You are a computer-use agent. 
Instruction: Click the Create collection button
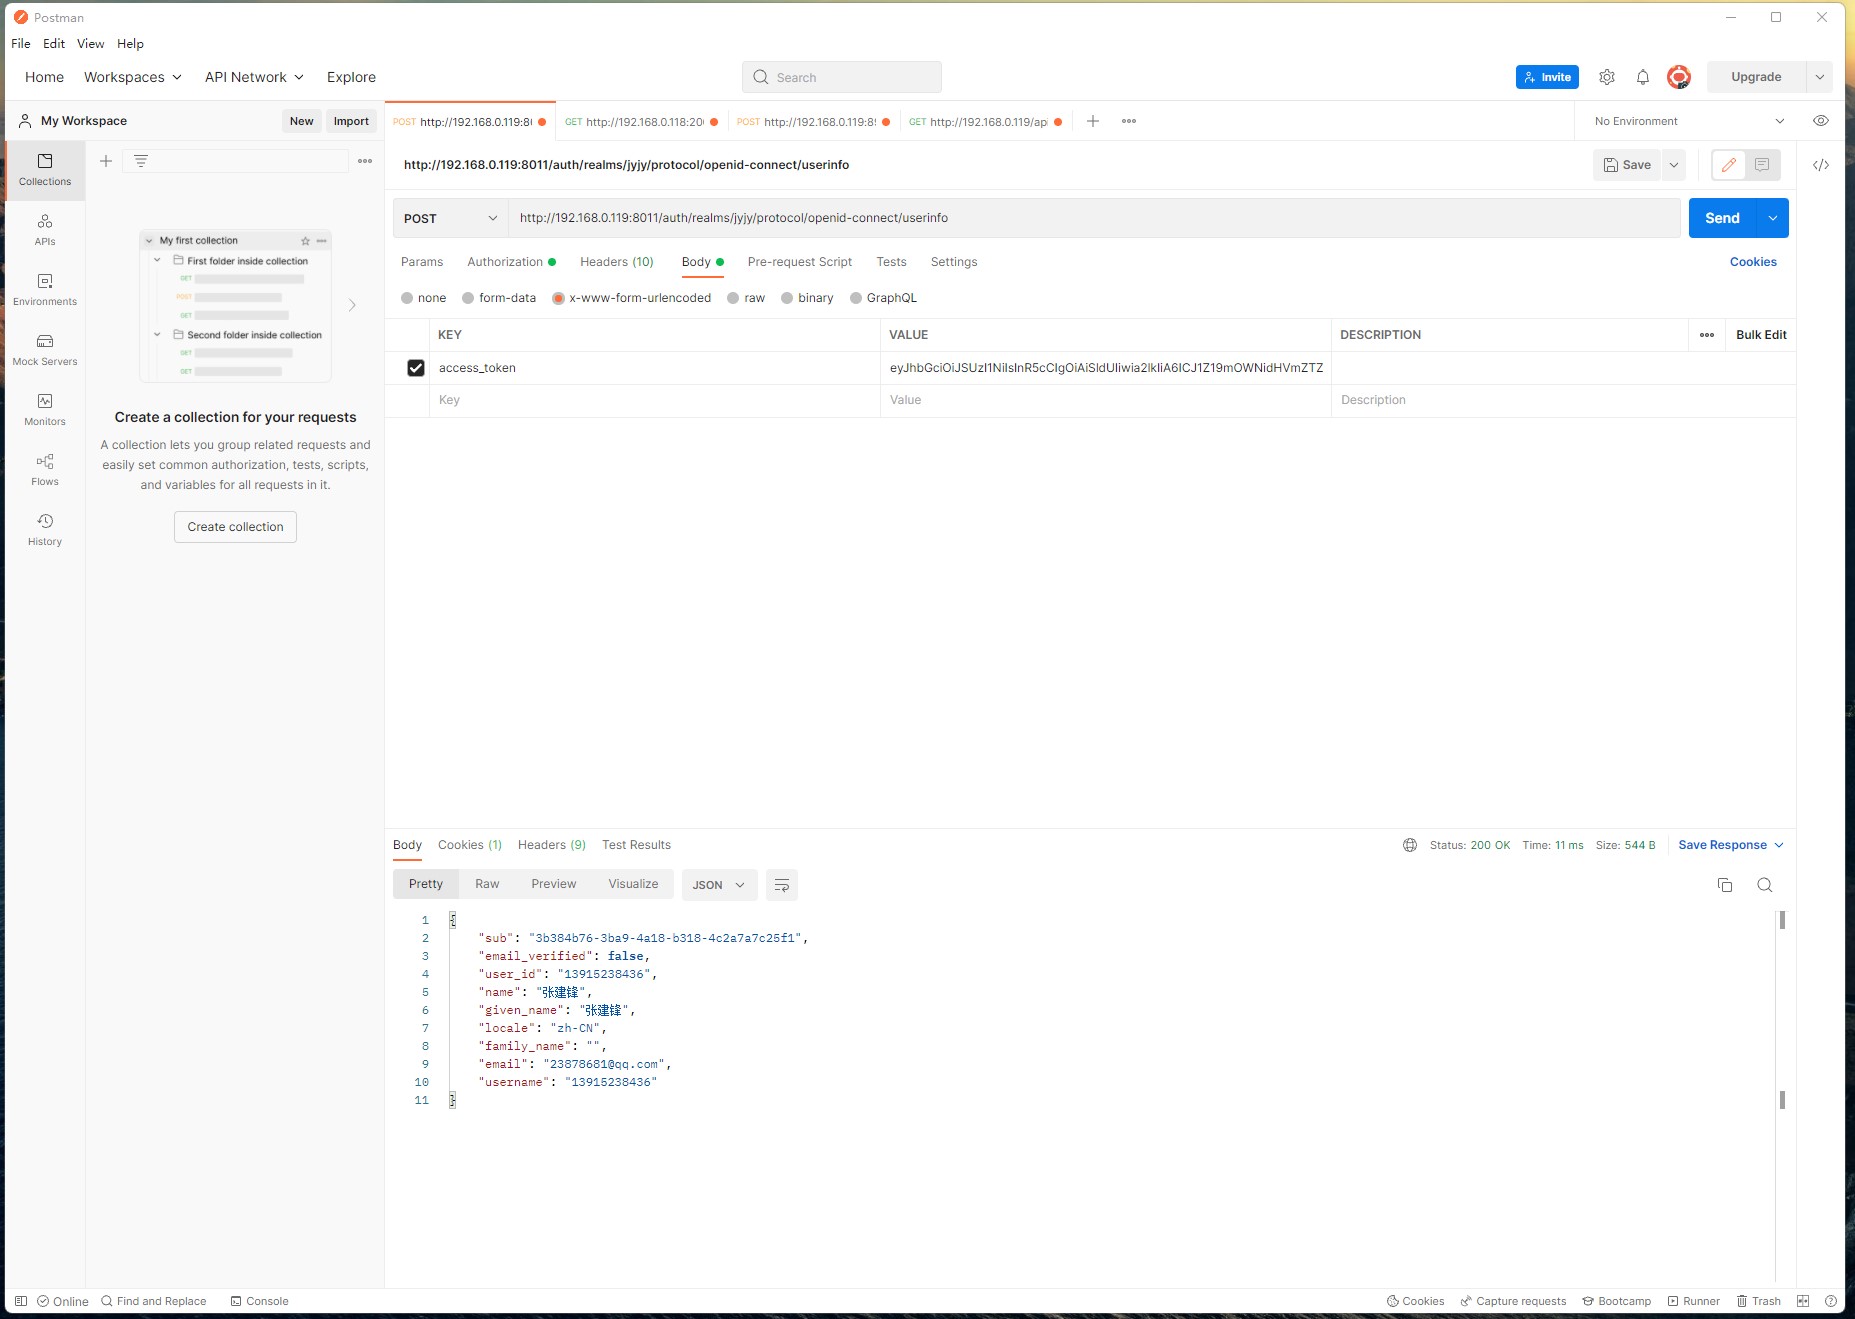tap(235, 527)
